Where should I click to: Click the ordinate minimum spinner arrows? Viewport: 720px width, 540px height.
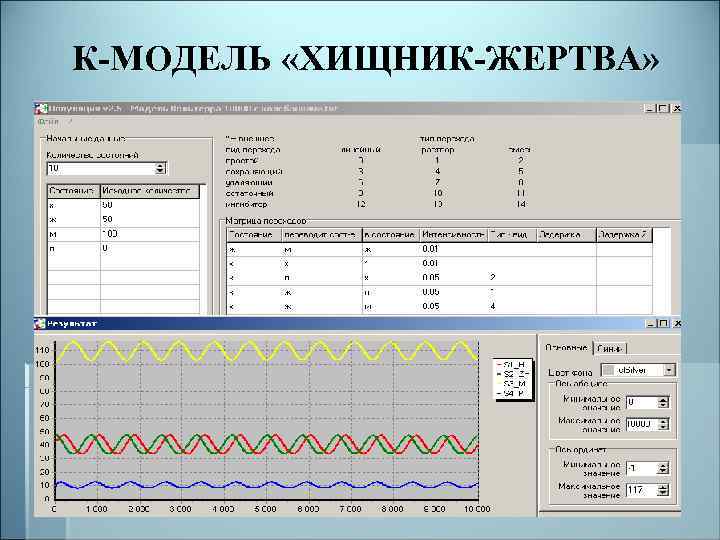[x=663, y=468]
